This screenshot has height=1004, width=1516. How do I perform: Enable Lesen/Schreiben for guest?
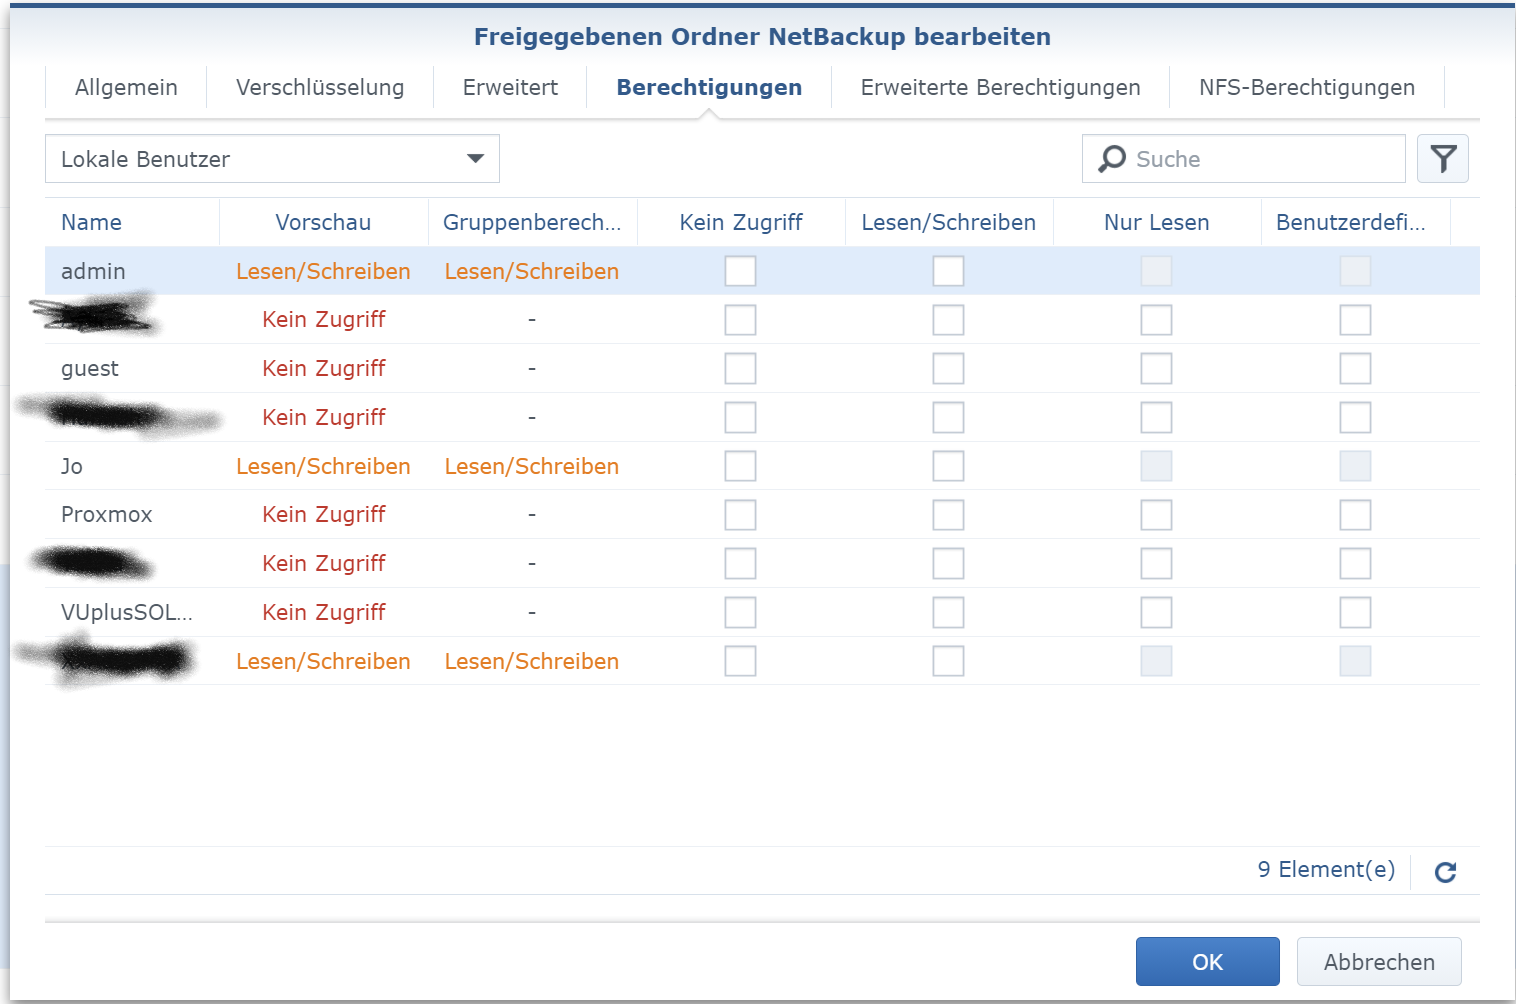tap(948, 369)
